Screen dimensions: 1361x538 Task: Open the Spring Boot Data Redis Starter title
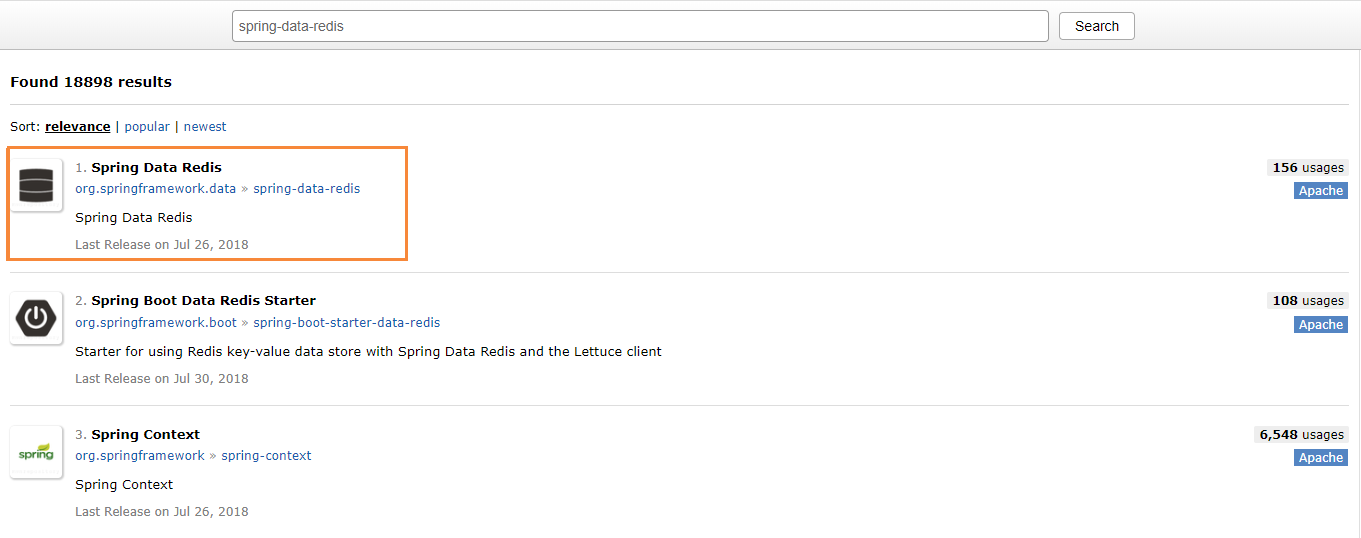[203, 300]
